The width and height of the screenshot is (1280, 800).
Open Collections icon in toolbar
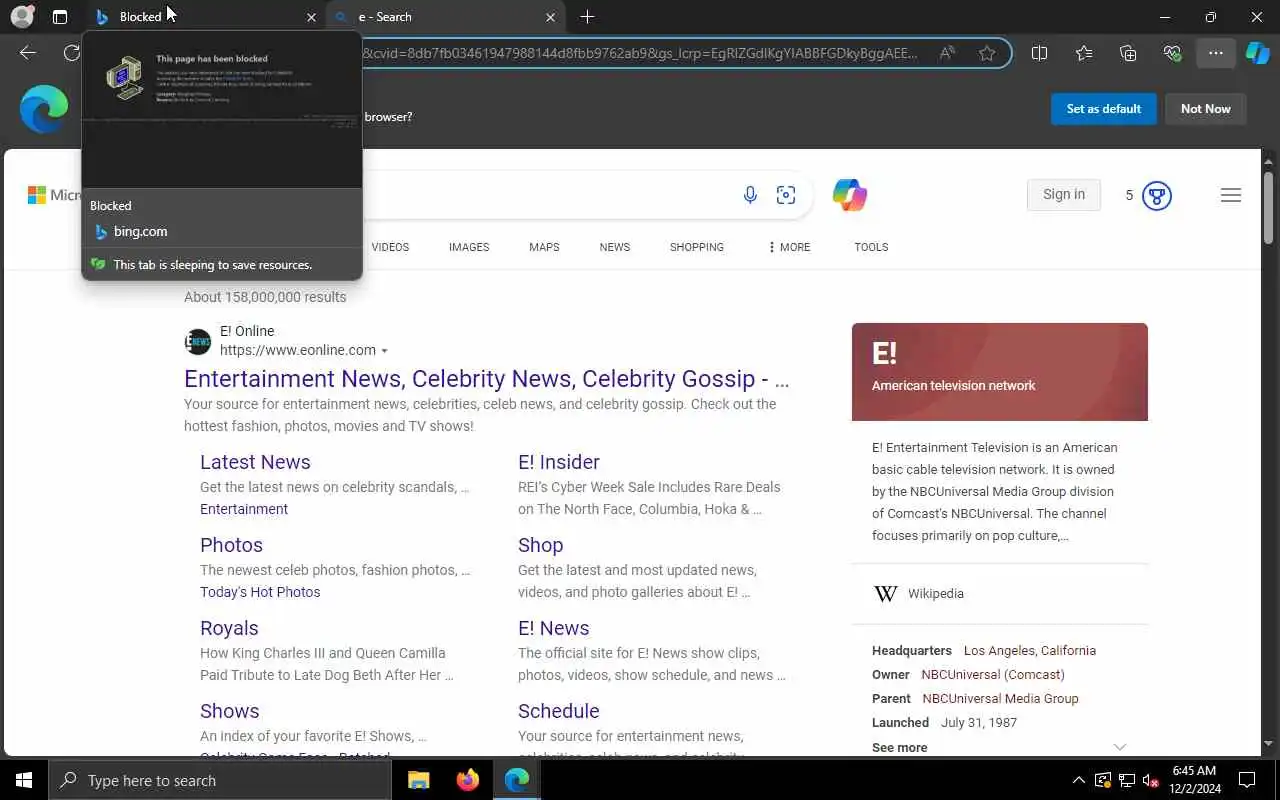1128,53
